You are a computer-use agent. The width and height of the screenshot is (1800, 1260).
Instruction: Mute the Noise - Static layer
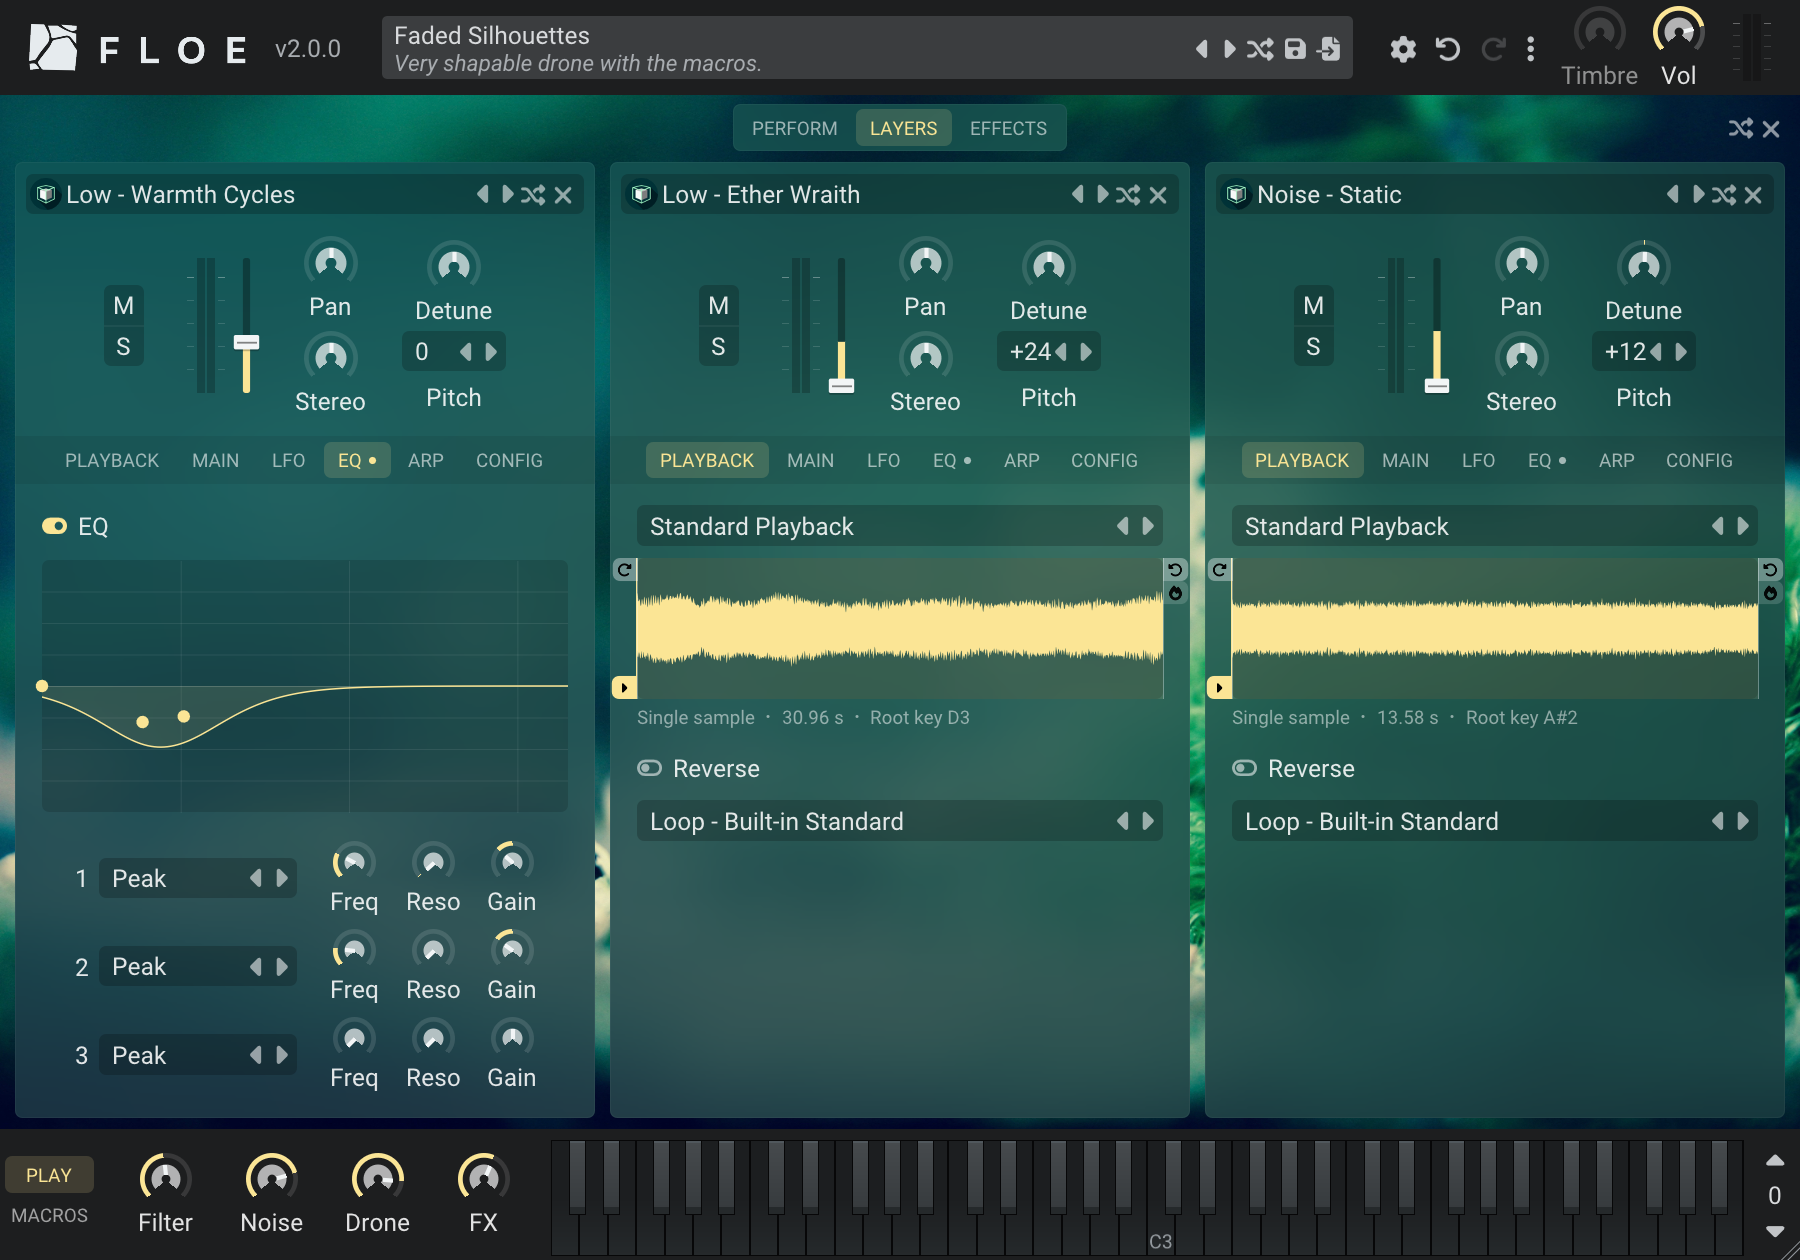pyautogui.click(x=1313, y=306)
